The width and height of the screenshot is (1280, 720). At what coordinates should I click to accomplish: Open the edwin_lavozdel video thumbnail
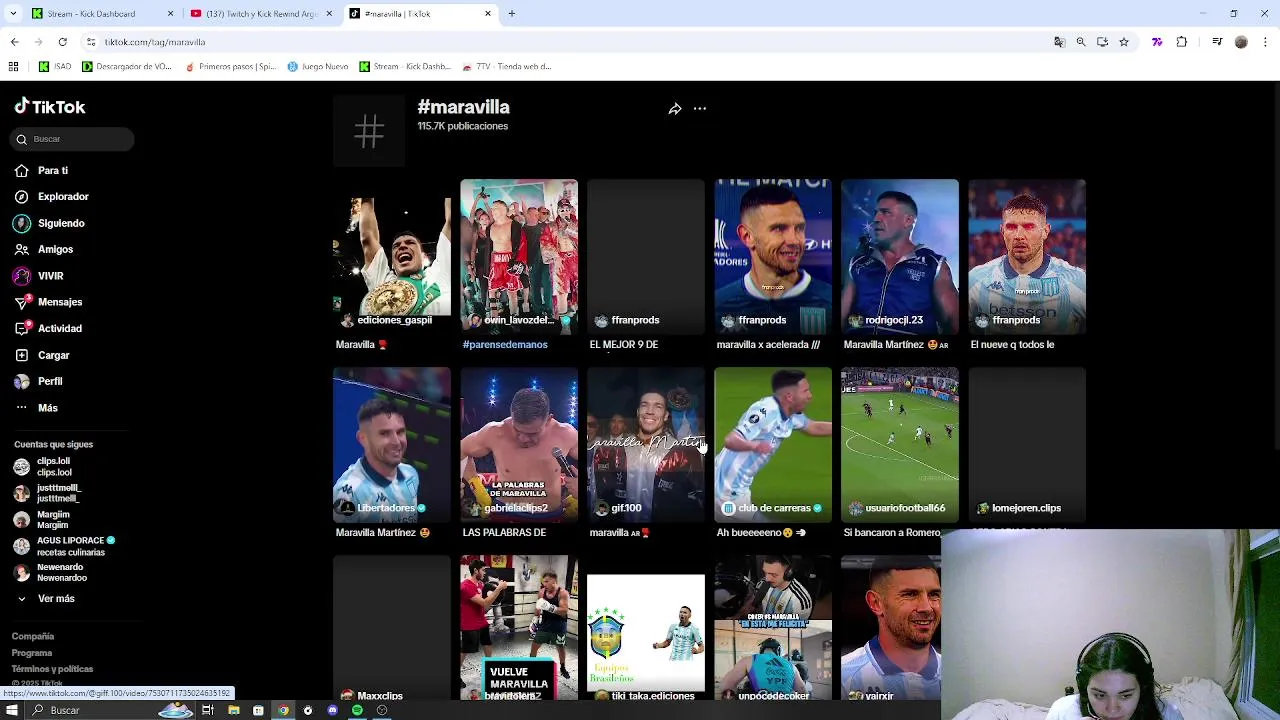519,256
